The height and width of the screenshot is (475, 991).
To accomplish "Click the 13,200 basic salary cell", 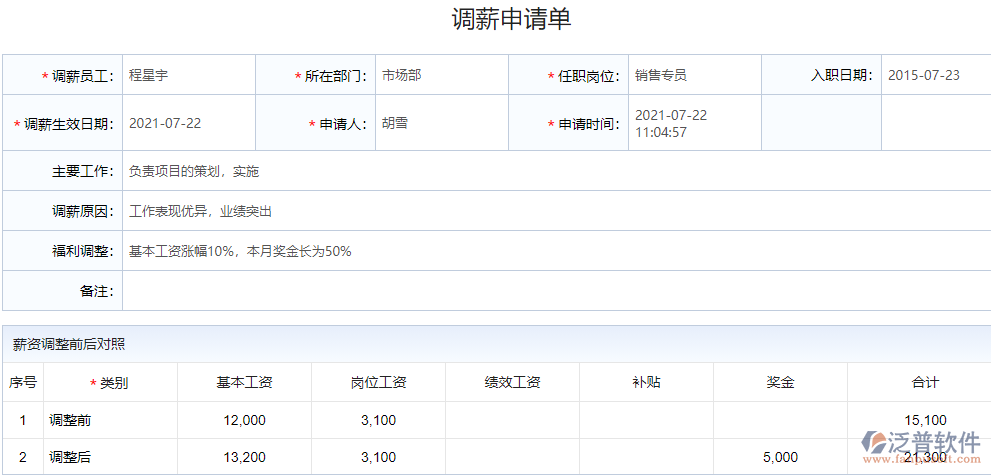I will click(244, 457).
